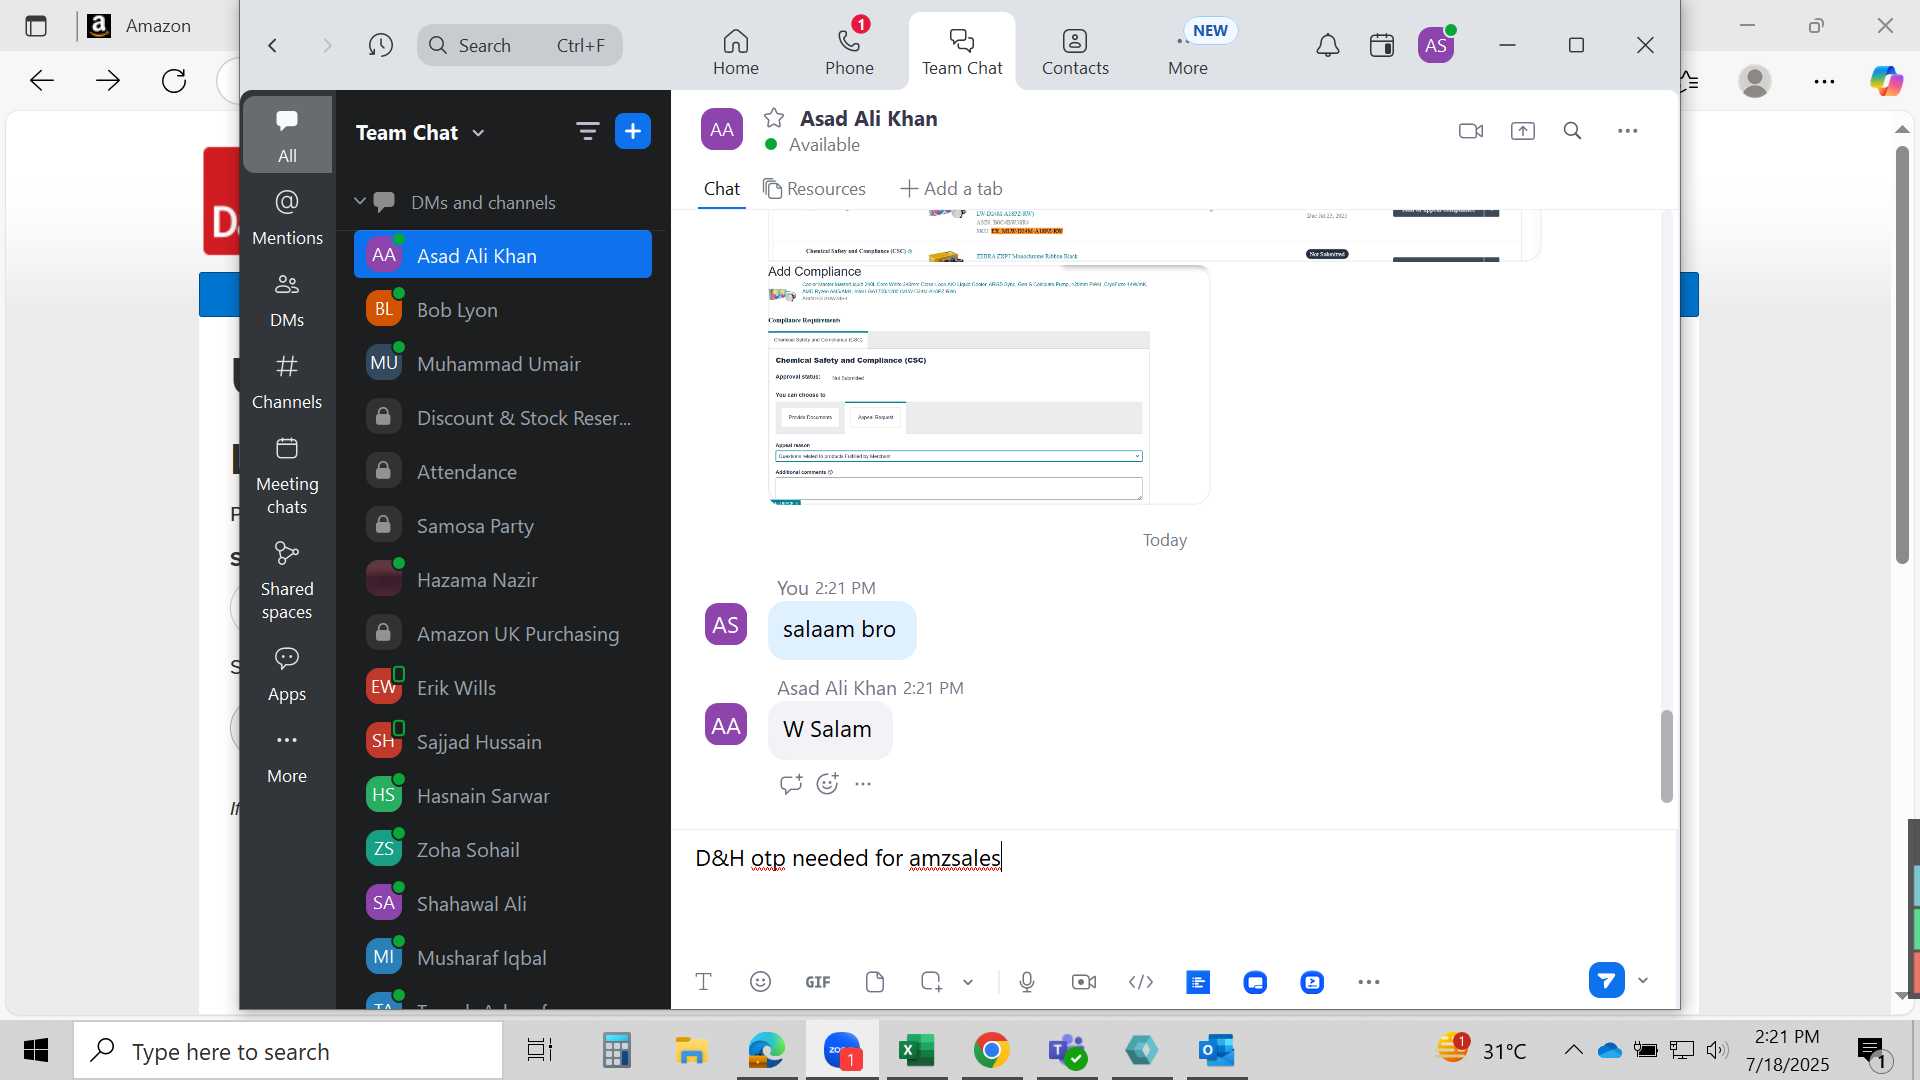The height and width of the screenshot is (1080, 1920).
Task: Open the Add Compliance screenshot image
Action: (x=988, y=385)
